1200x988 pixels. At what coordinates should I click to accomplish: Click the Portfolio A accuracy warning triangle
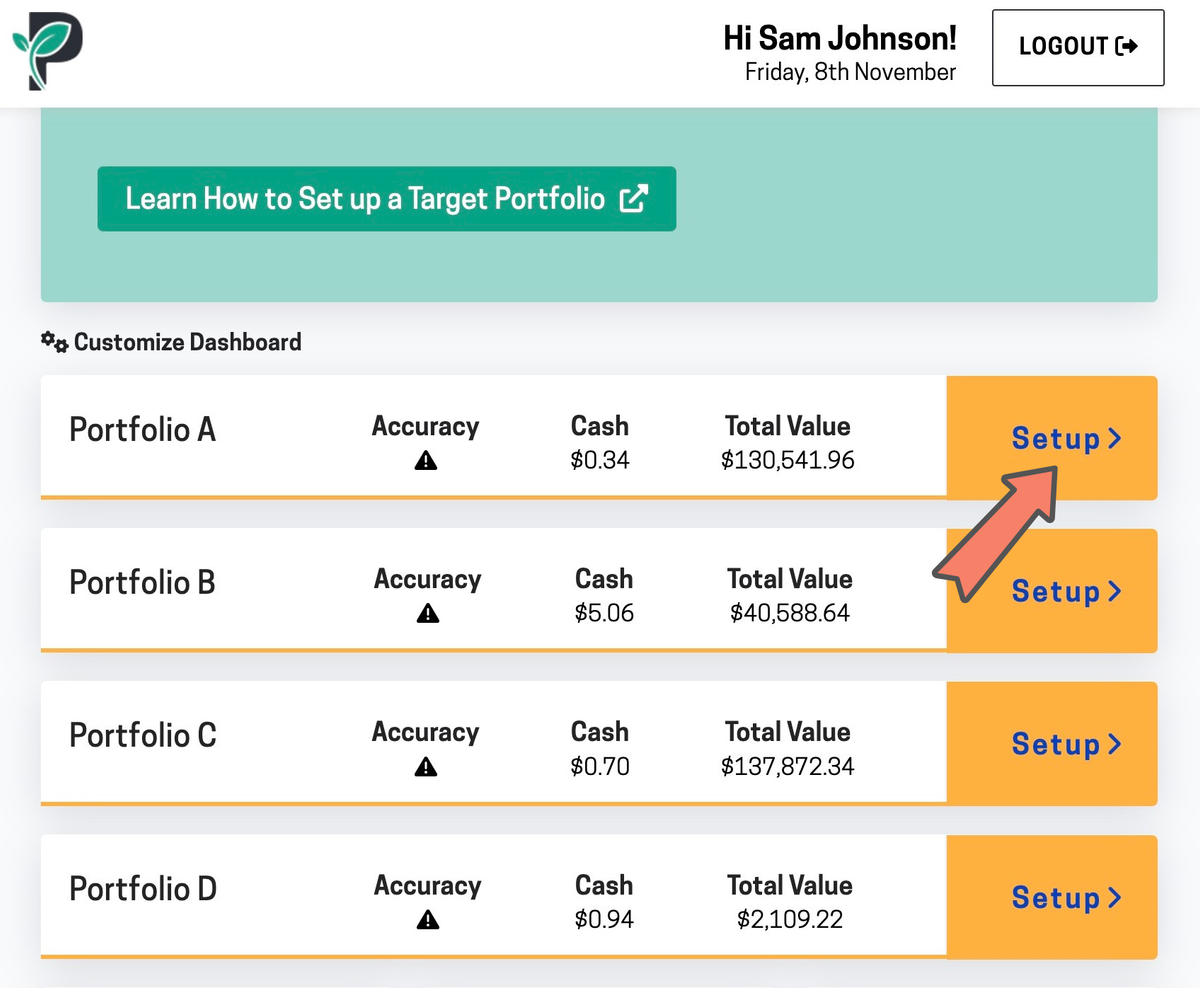coord(426,461)
